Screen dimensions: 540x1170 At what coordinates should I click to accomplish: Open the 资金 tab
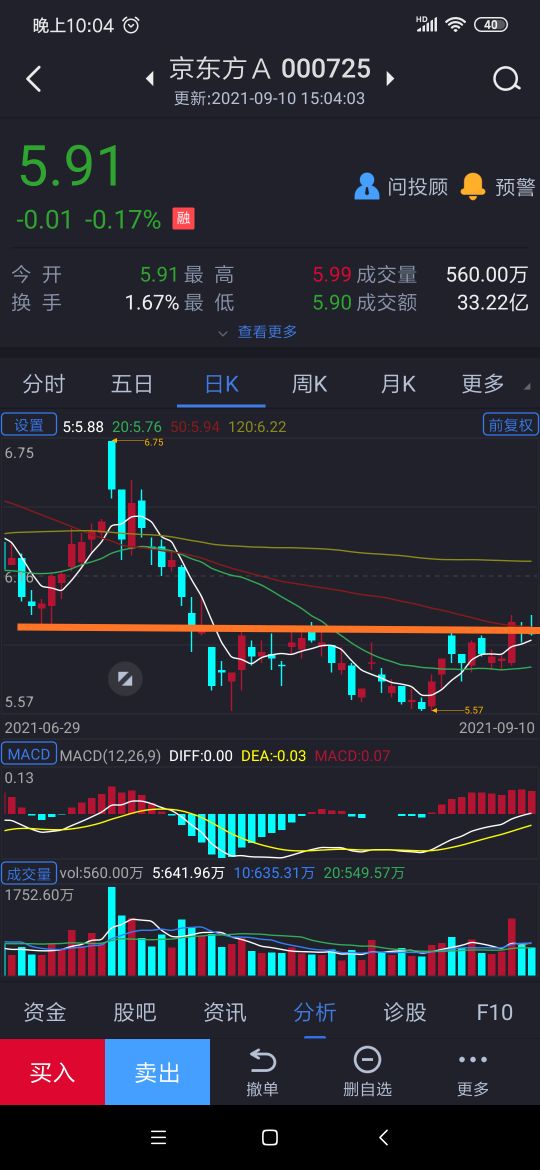[45, 1013]
